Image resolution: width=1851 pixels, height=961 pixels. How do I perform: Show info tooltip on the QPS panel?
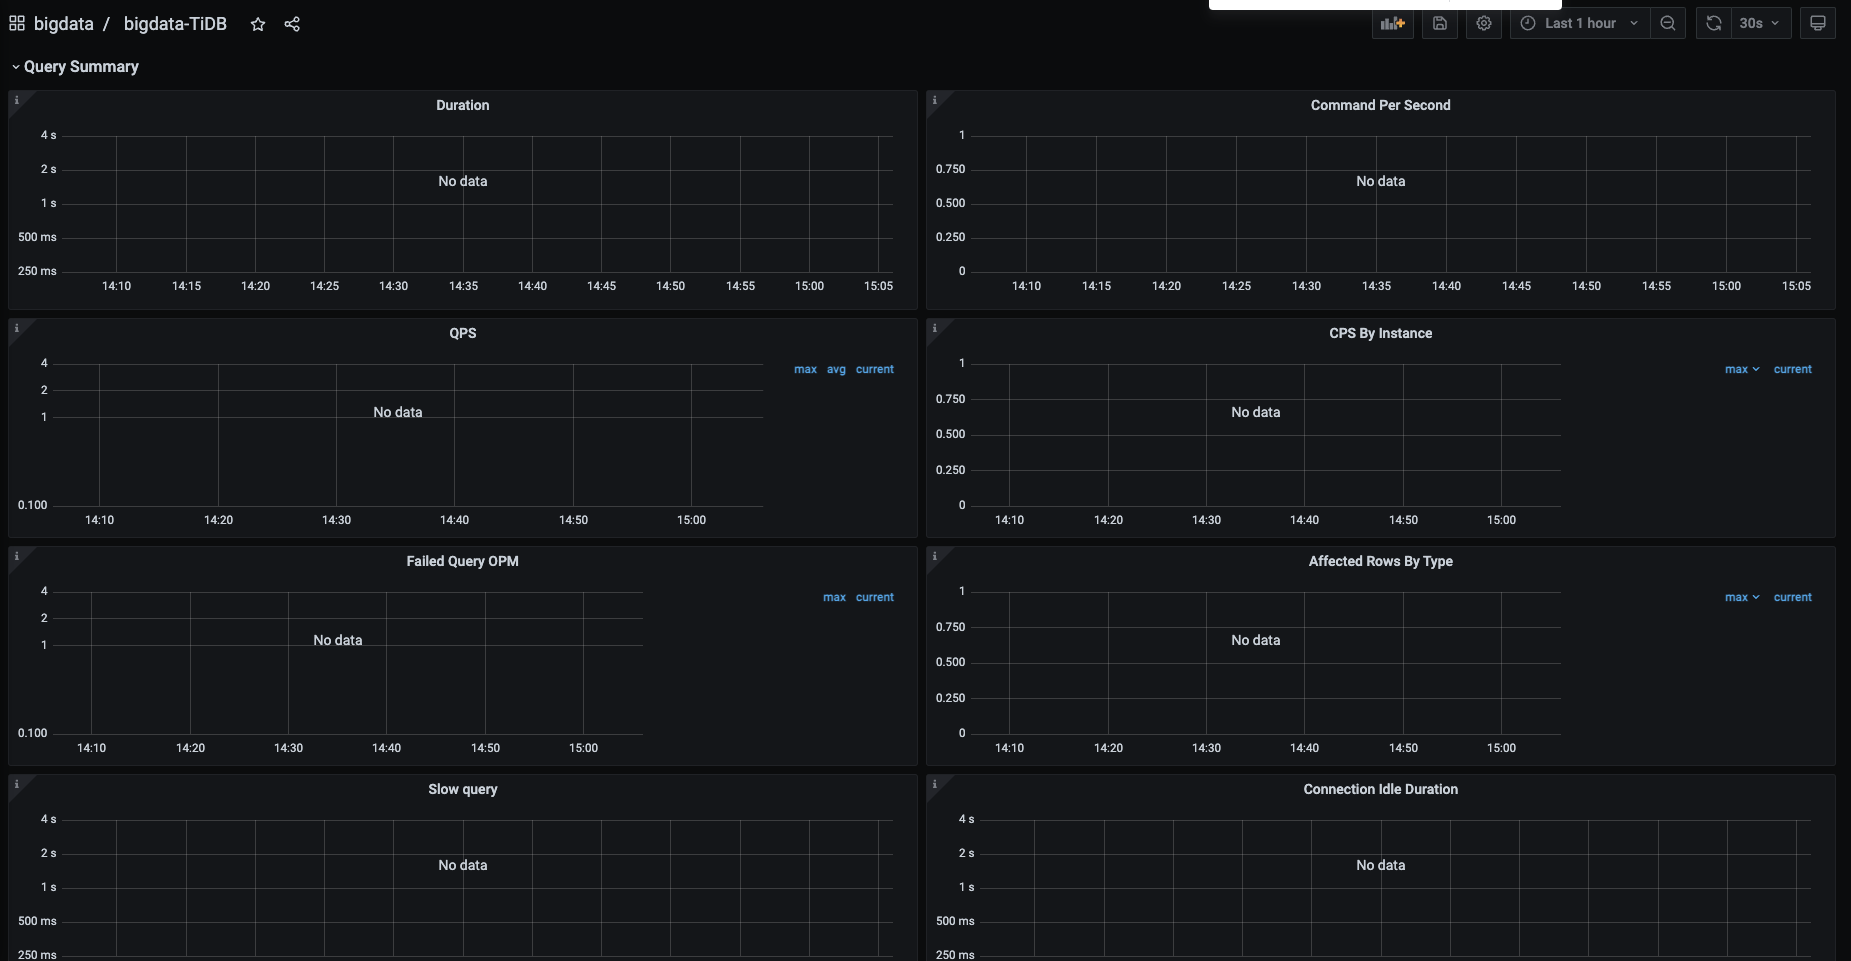coord(16,328)
